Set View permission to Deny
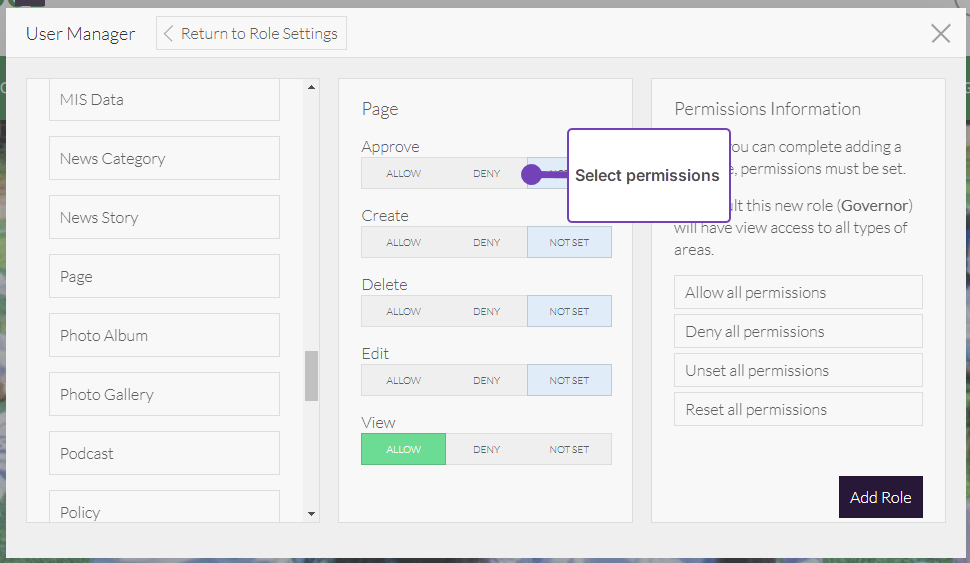The image size is (970, 563). pos(486,450)
